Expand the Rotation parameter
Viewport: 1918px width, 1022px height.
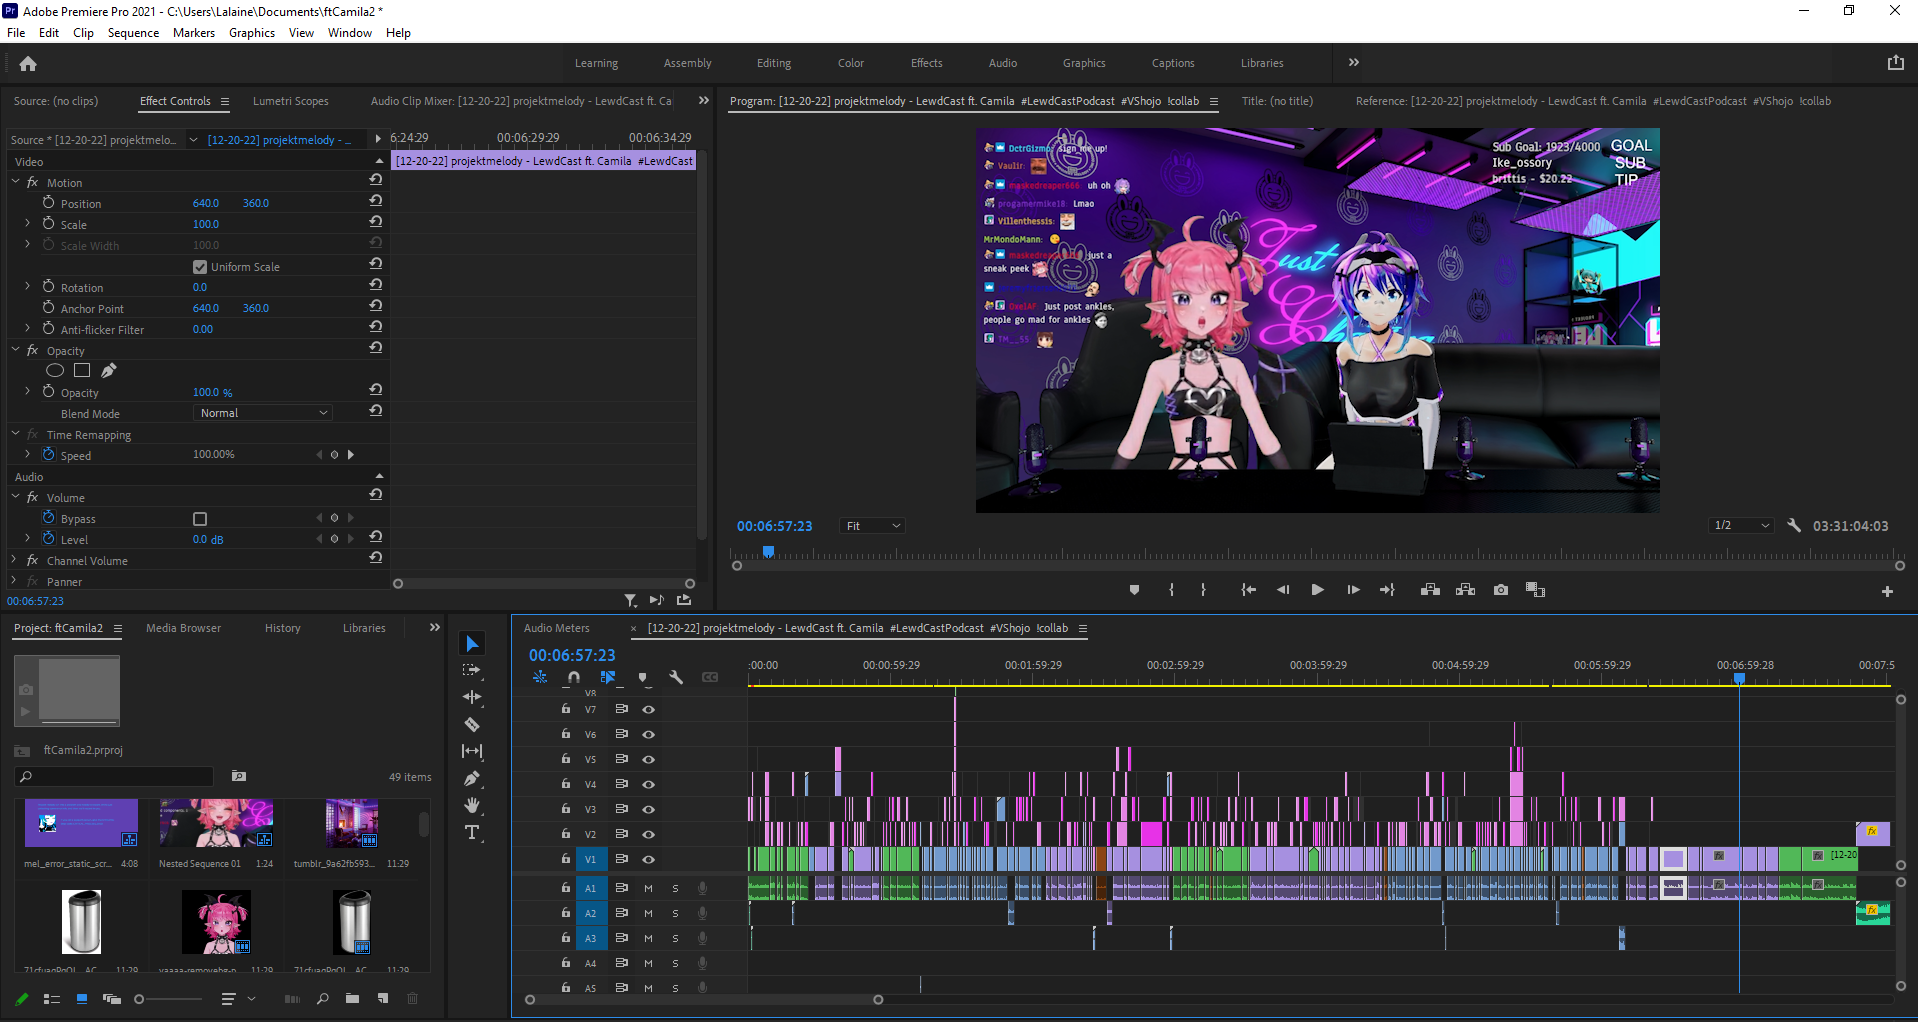tap(27, 286)
